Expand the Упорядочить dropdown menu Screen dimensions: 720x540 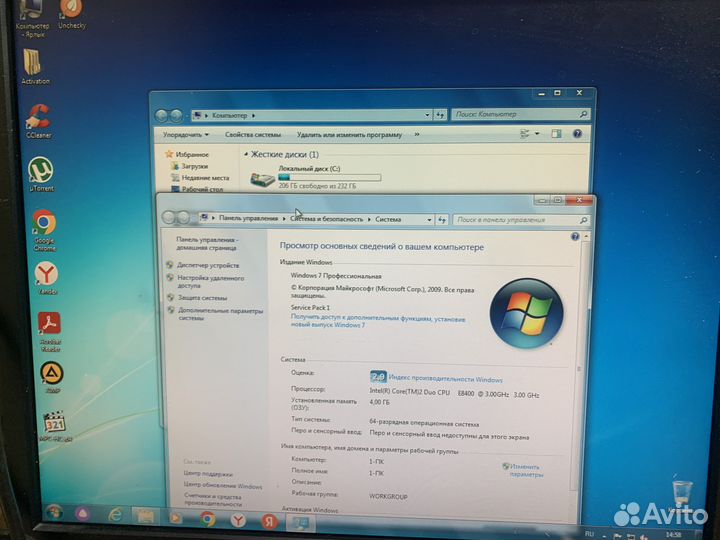click(186, 134)
